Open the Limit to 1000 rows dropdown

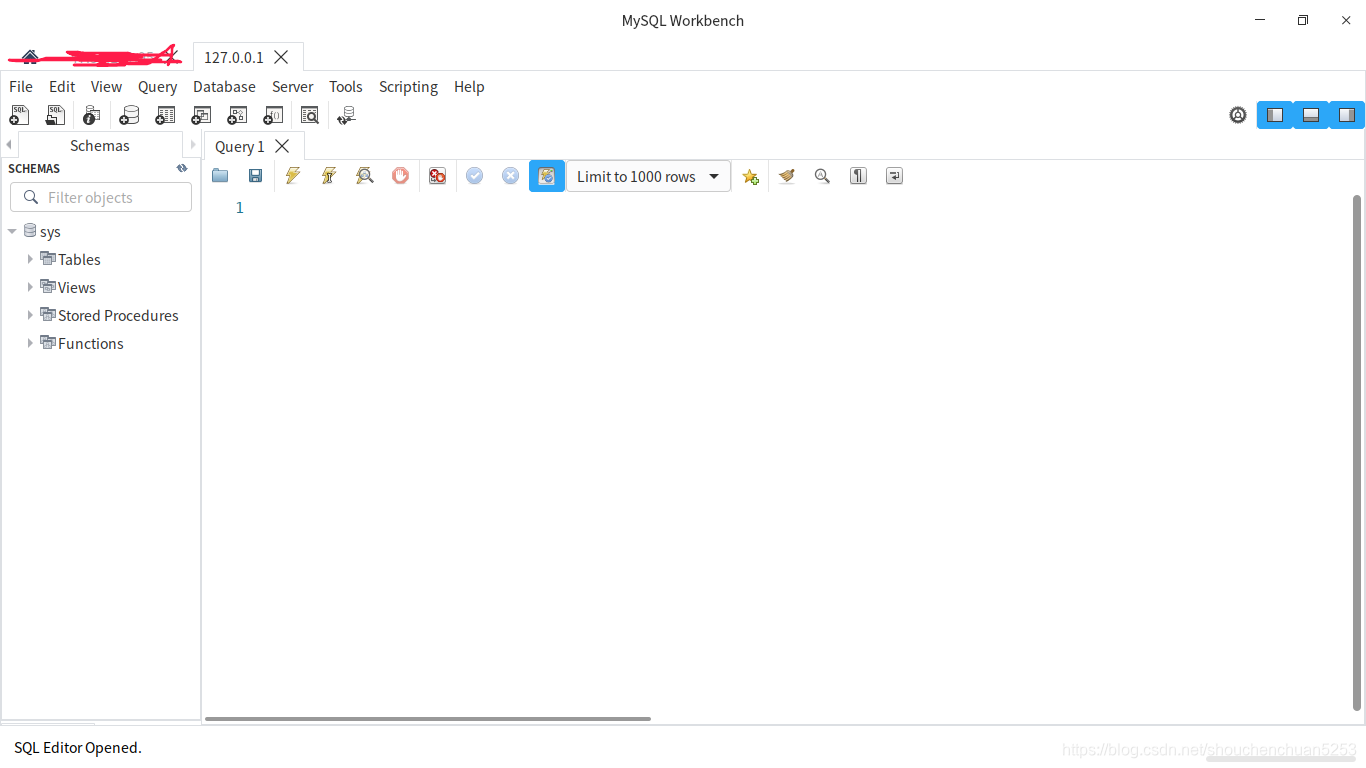[648, 176]
